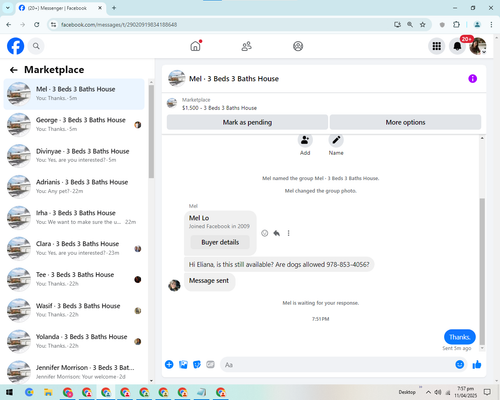Screen dimensions: 500x400
Task: Open the Clara conversation
Action: click(x=74, y=248)
